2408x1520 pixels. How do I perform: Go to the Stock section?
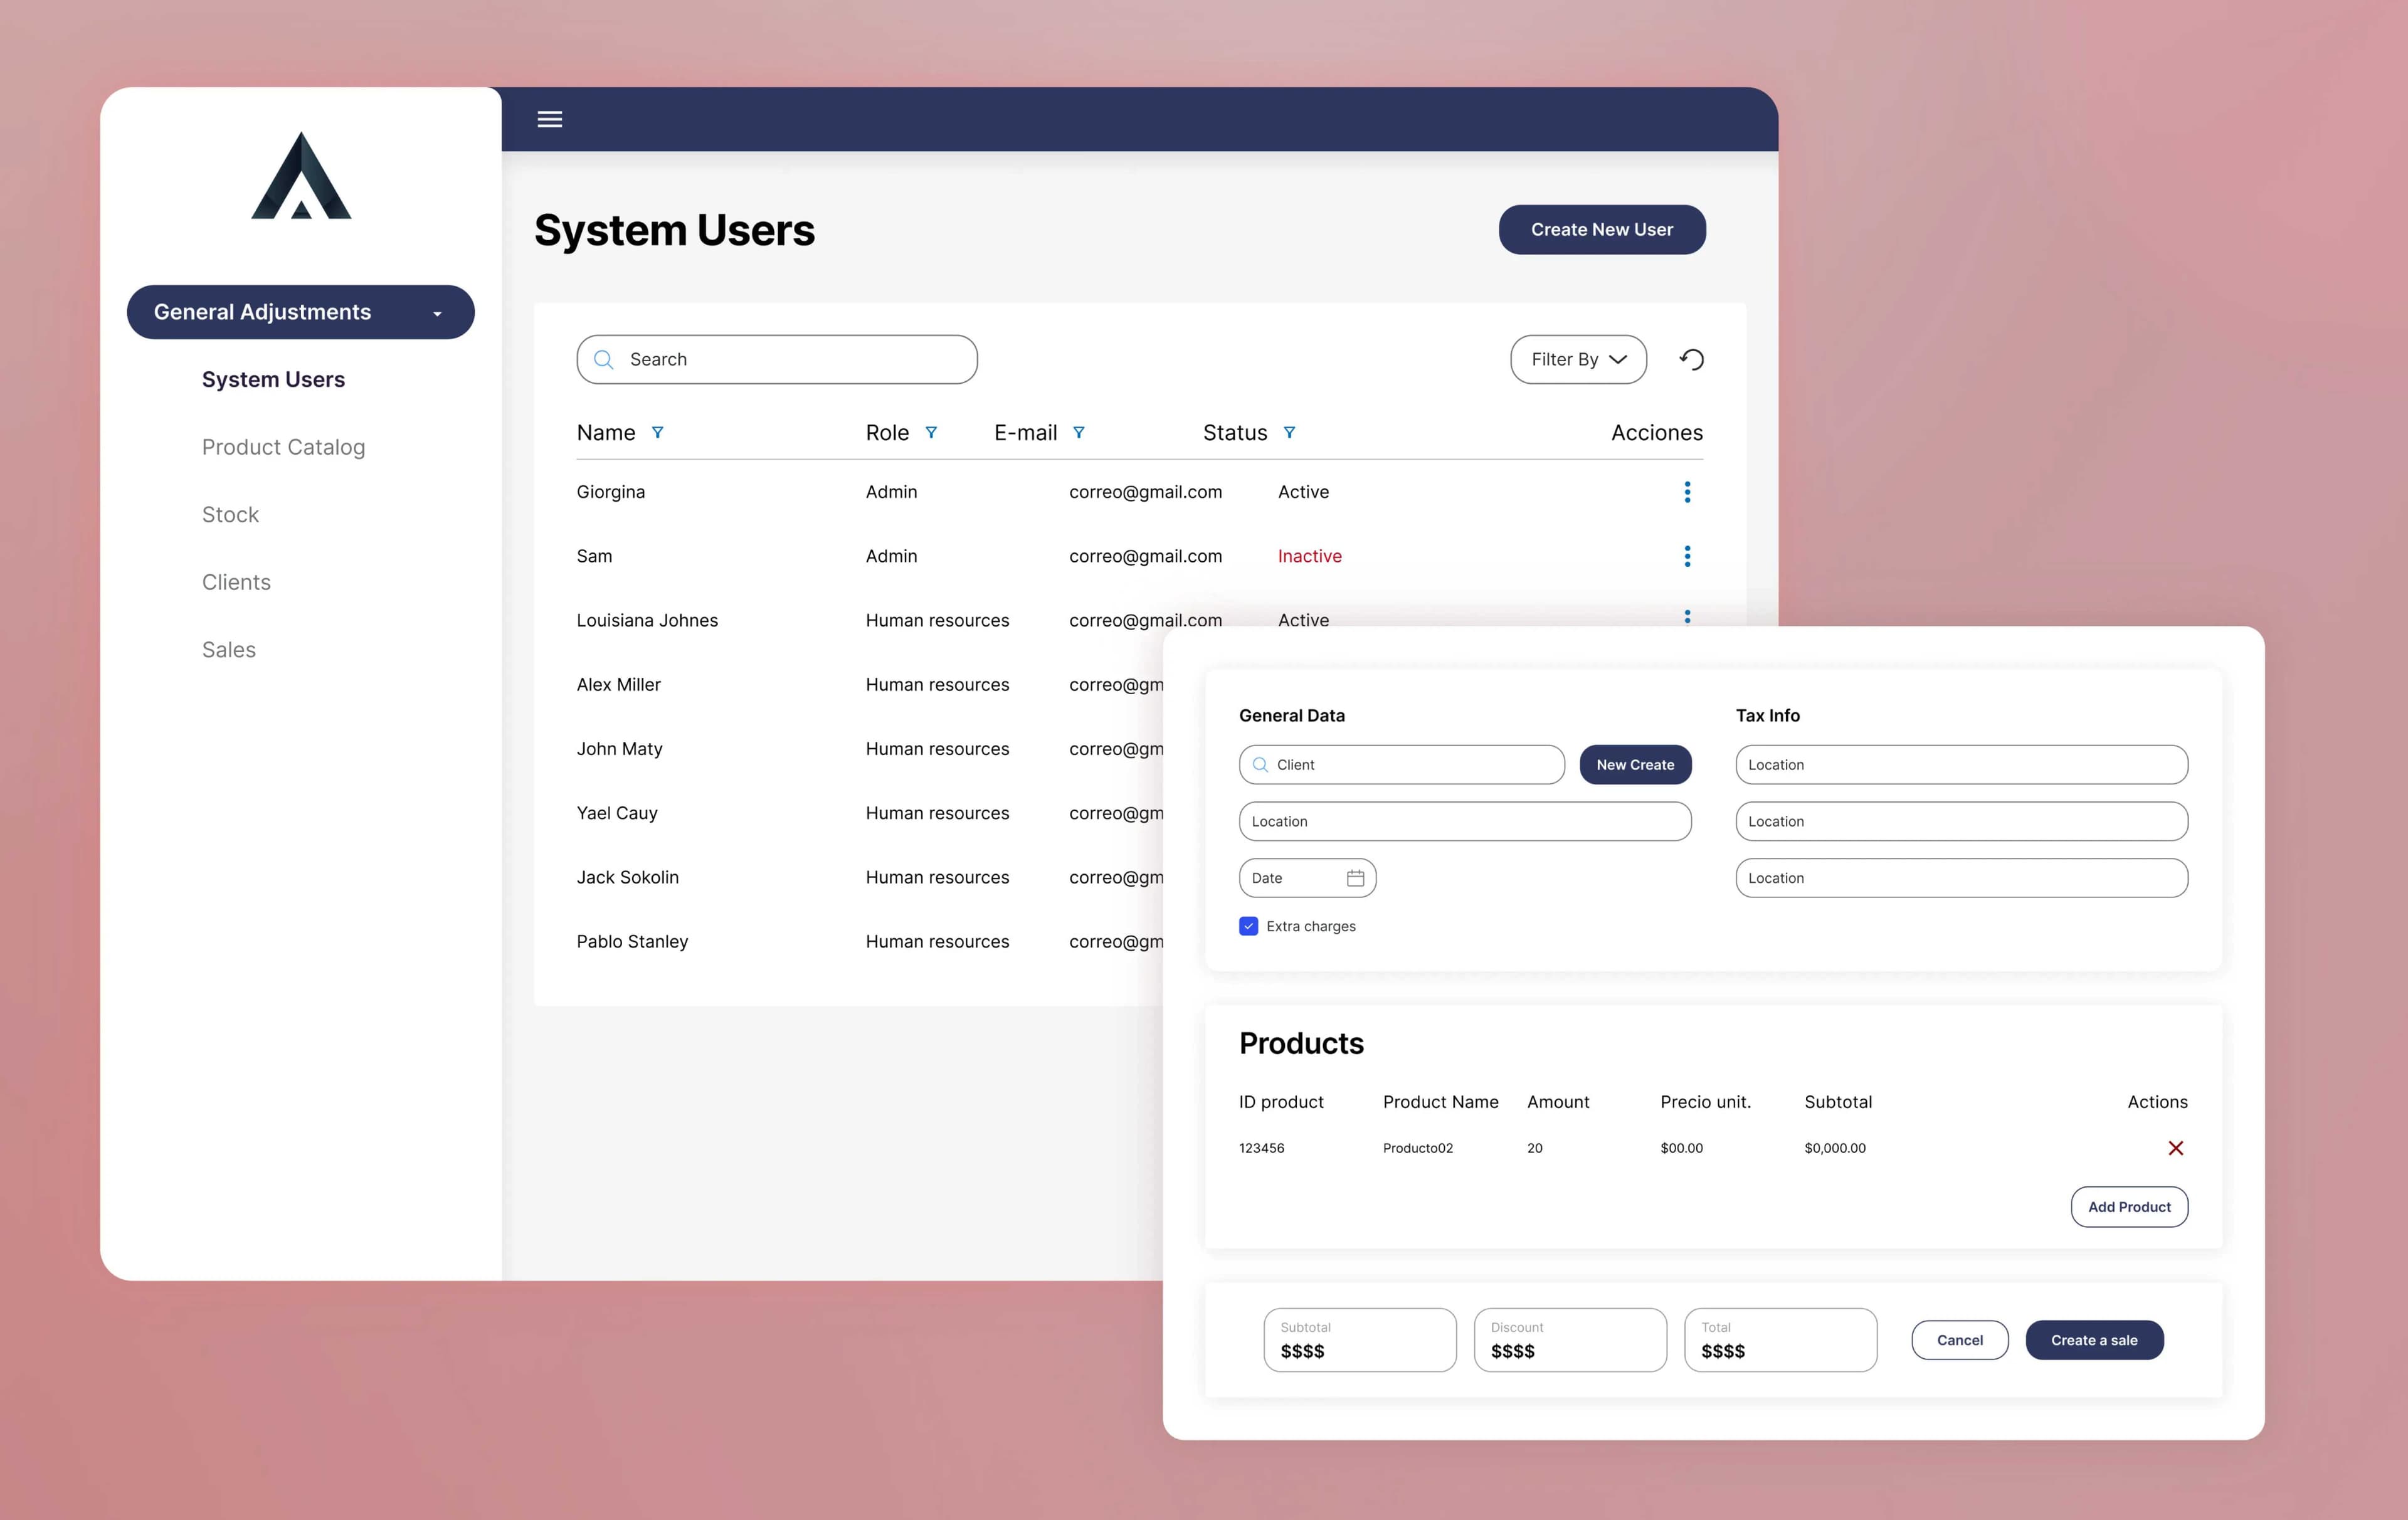[x=230, y=515]
